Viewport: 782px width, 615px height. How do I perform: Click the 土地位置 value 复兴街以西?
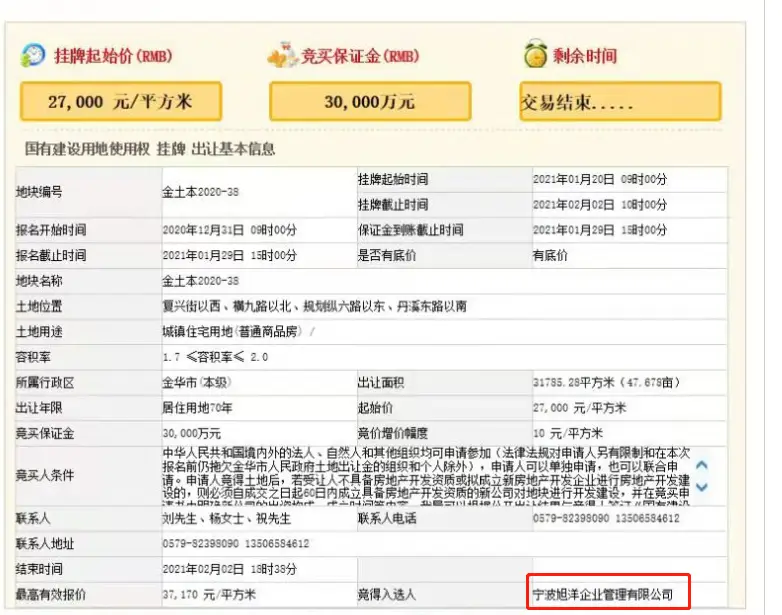(x=314, y=306)
